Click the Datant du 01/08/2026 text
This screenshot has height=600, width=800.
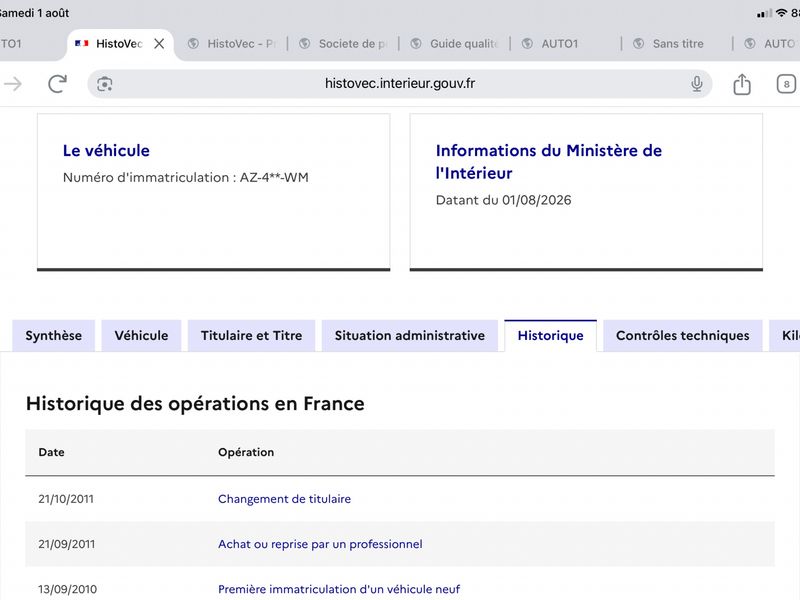coord(504,200)
